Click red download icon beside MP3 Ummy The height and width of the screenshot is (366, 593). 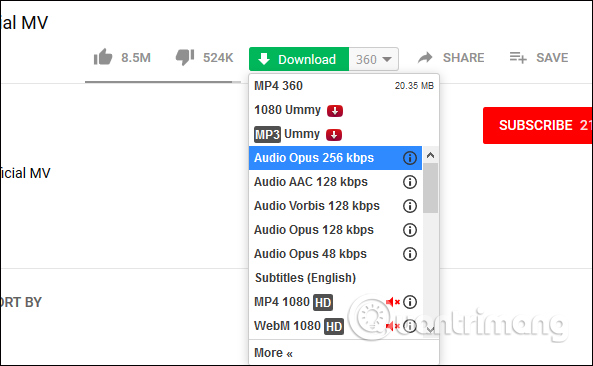pos(334,135)
